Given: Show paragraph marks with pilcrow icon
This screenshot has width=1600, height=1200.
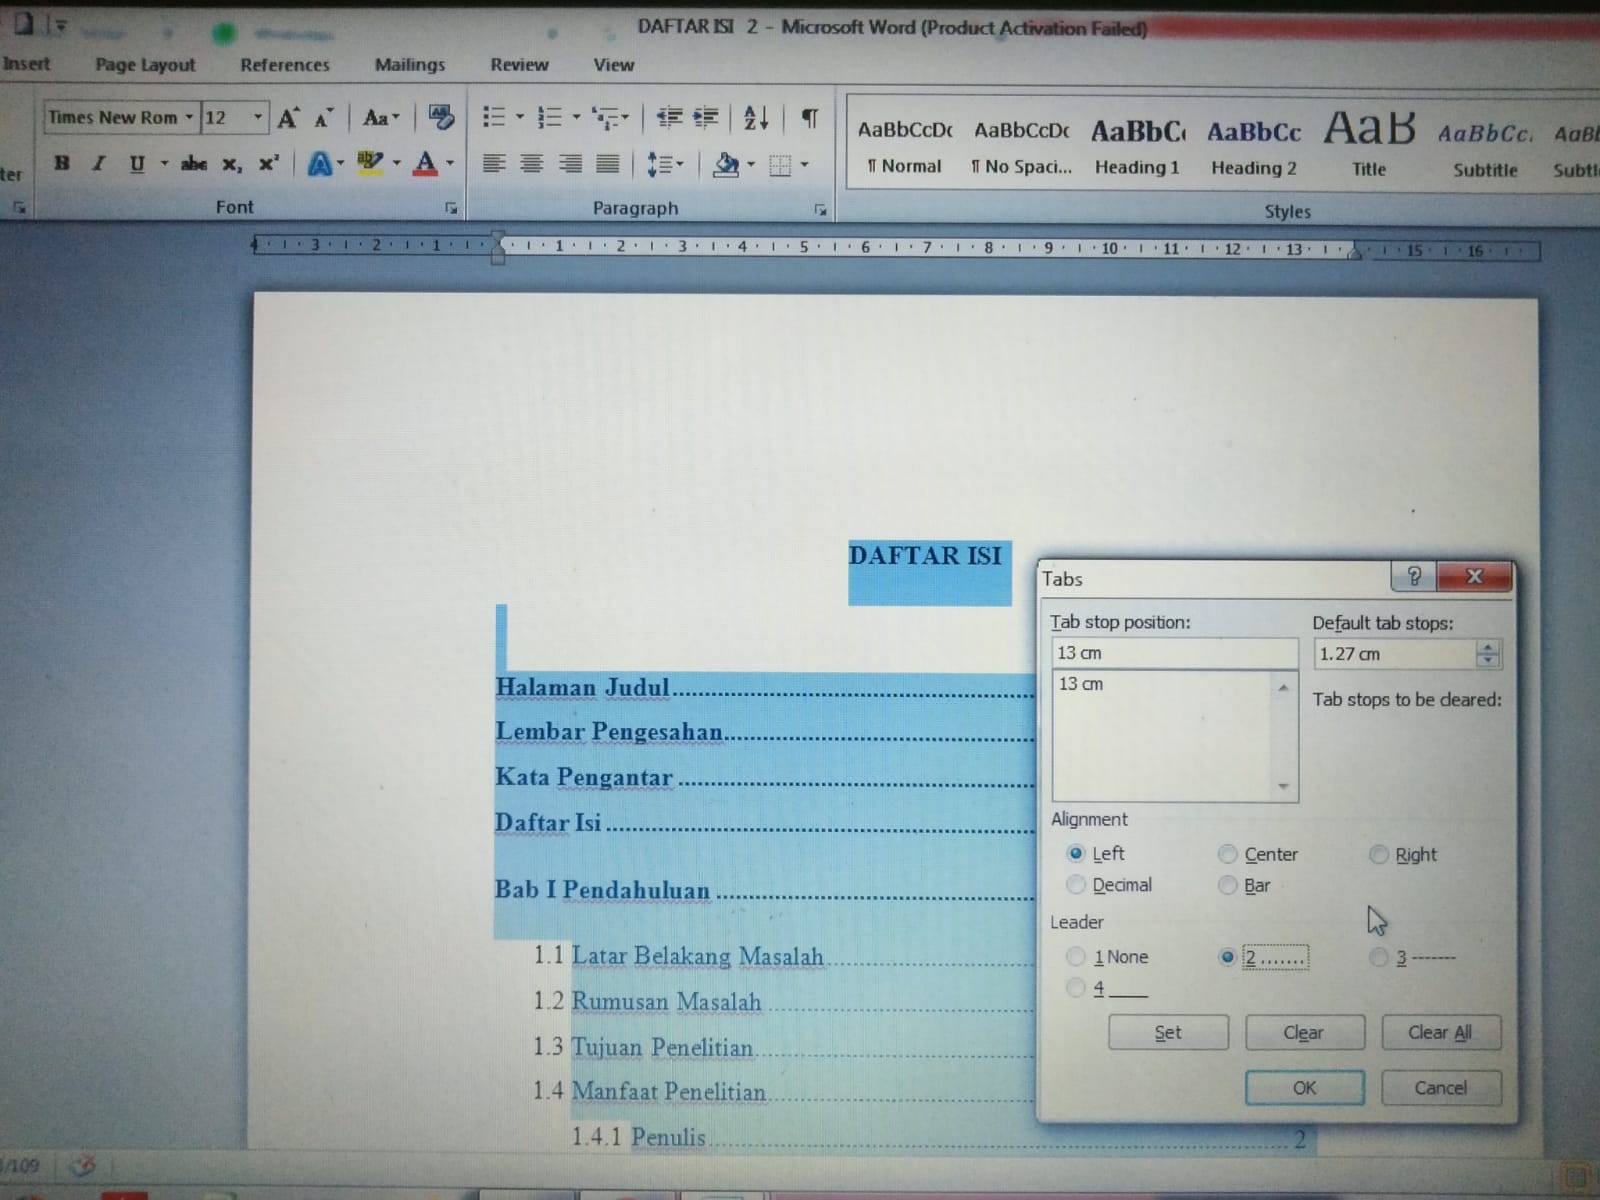Looking at the screenshot, I should [810, 119].
